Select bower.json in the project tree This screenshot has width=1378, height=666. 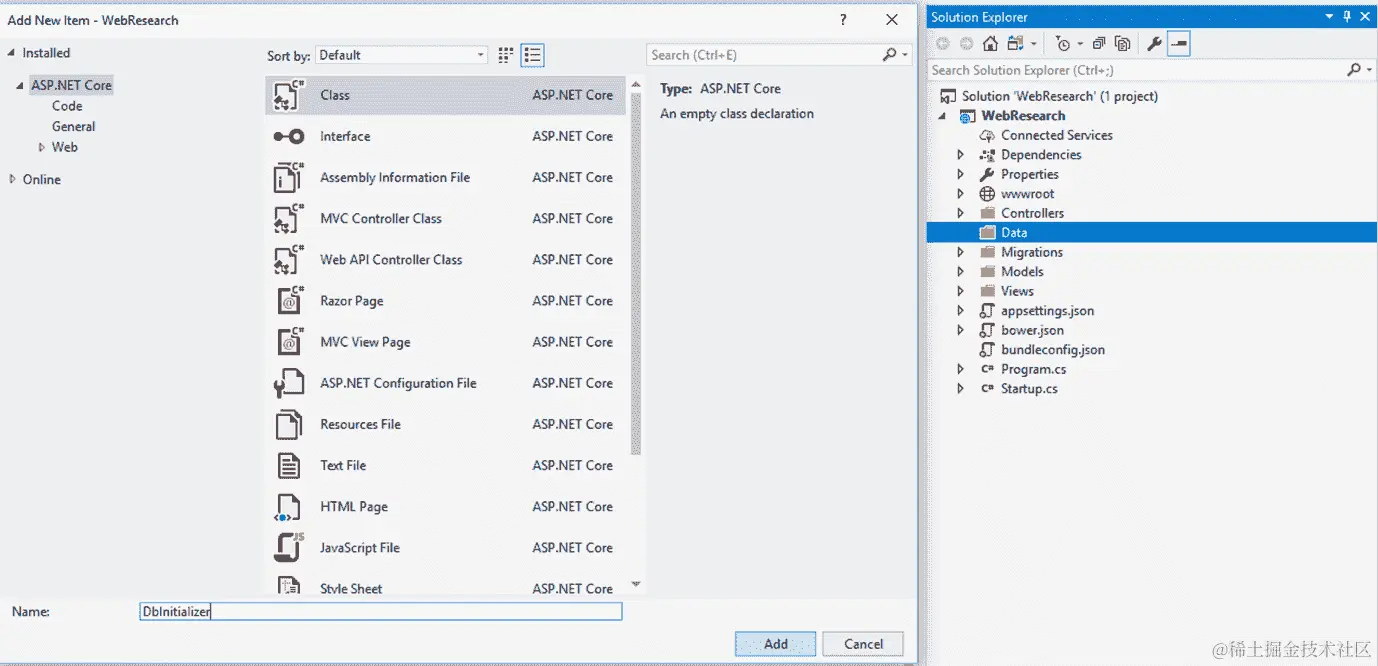[x=1032, y=330]
